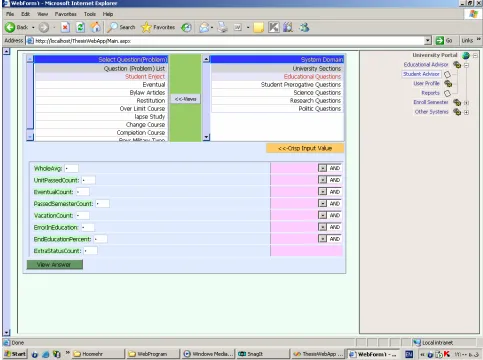Open the Favorites star icon
This screenshot has width=483, height=360.
pyautogui.click(x=146, y=27)
